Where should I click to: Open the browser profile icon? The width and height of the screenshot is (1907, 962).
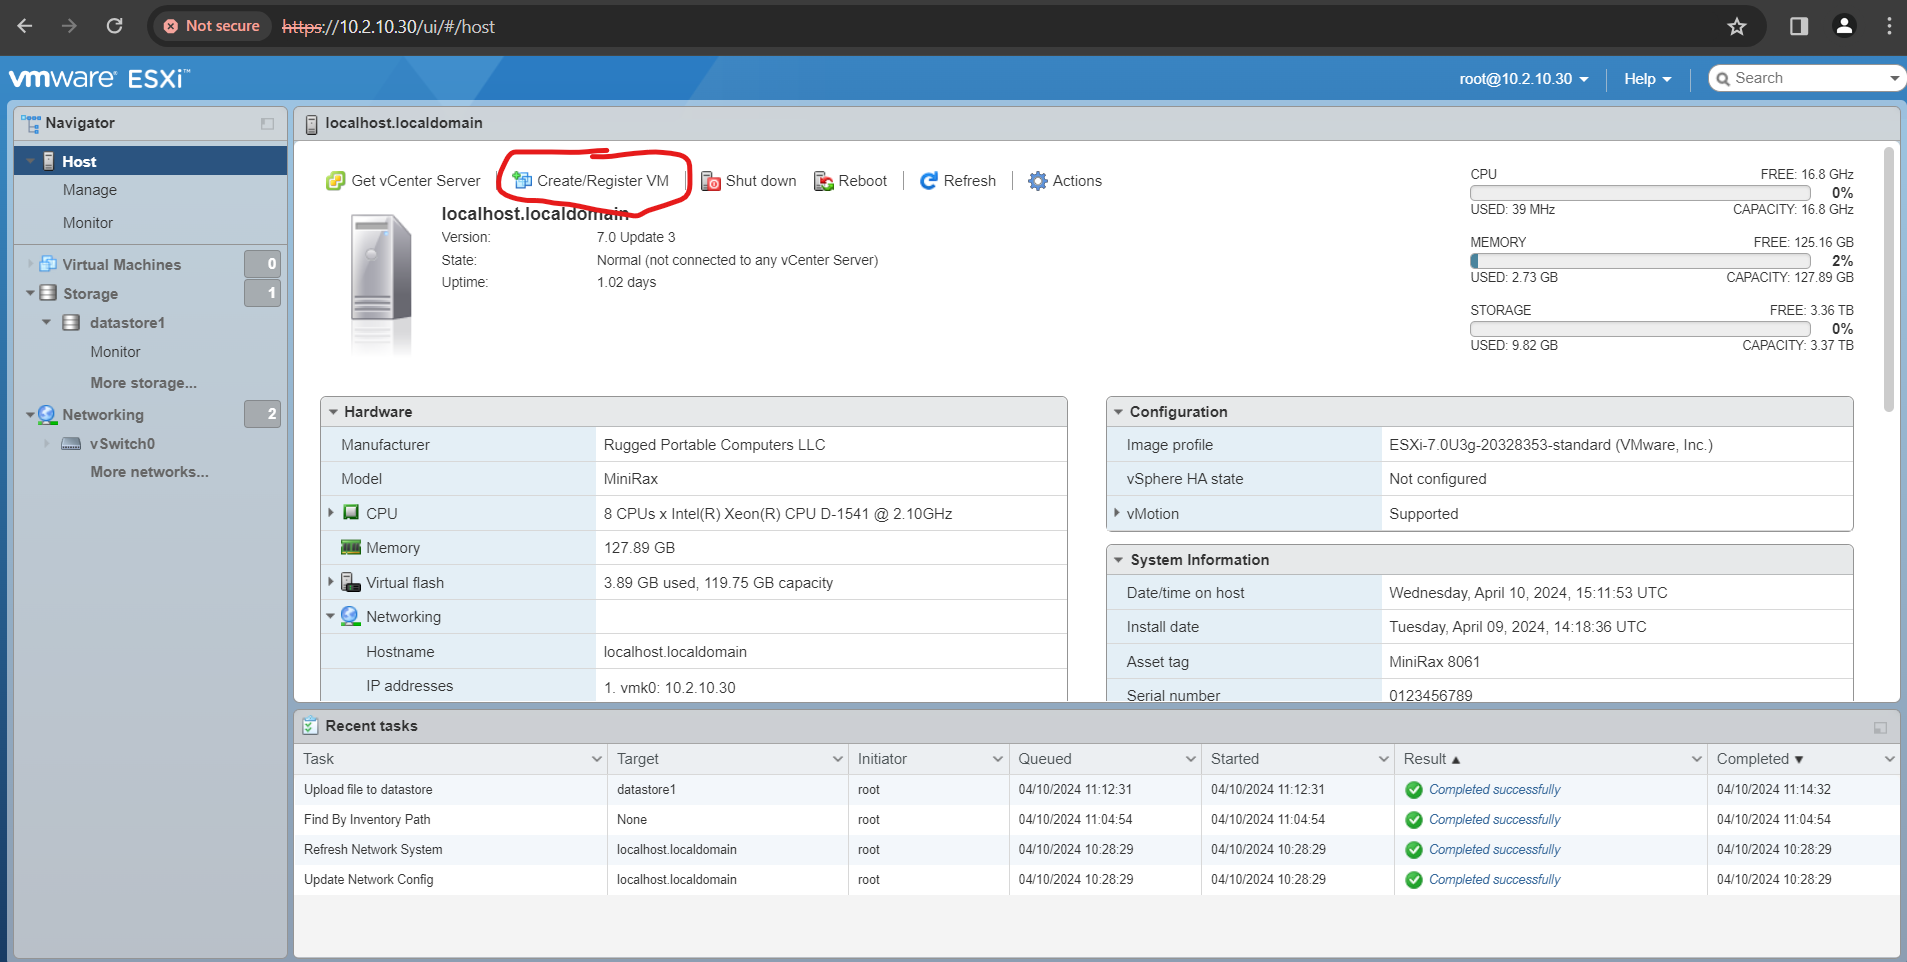(x=1845, y=26)
